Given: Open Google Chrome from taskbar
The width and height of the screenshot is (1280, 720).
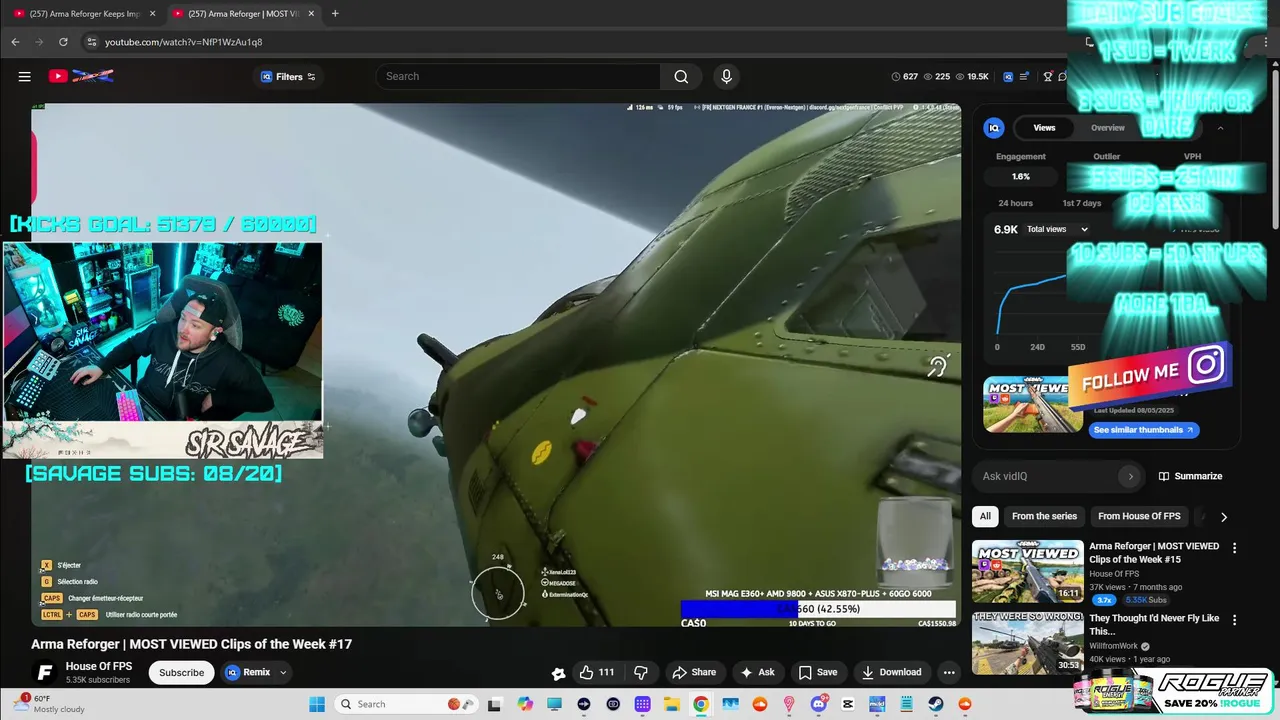Looking at the screenshot, I should click(701, 704).
